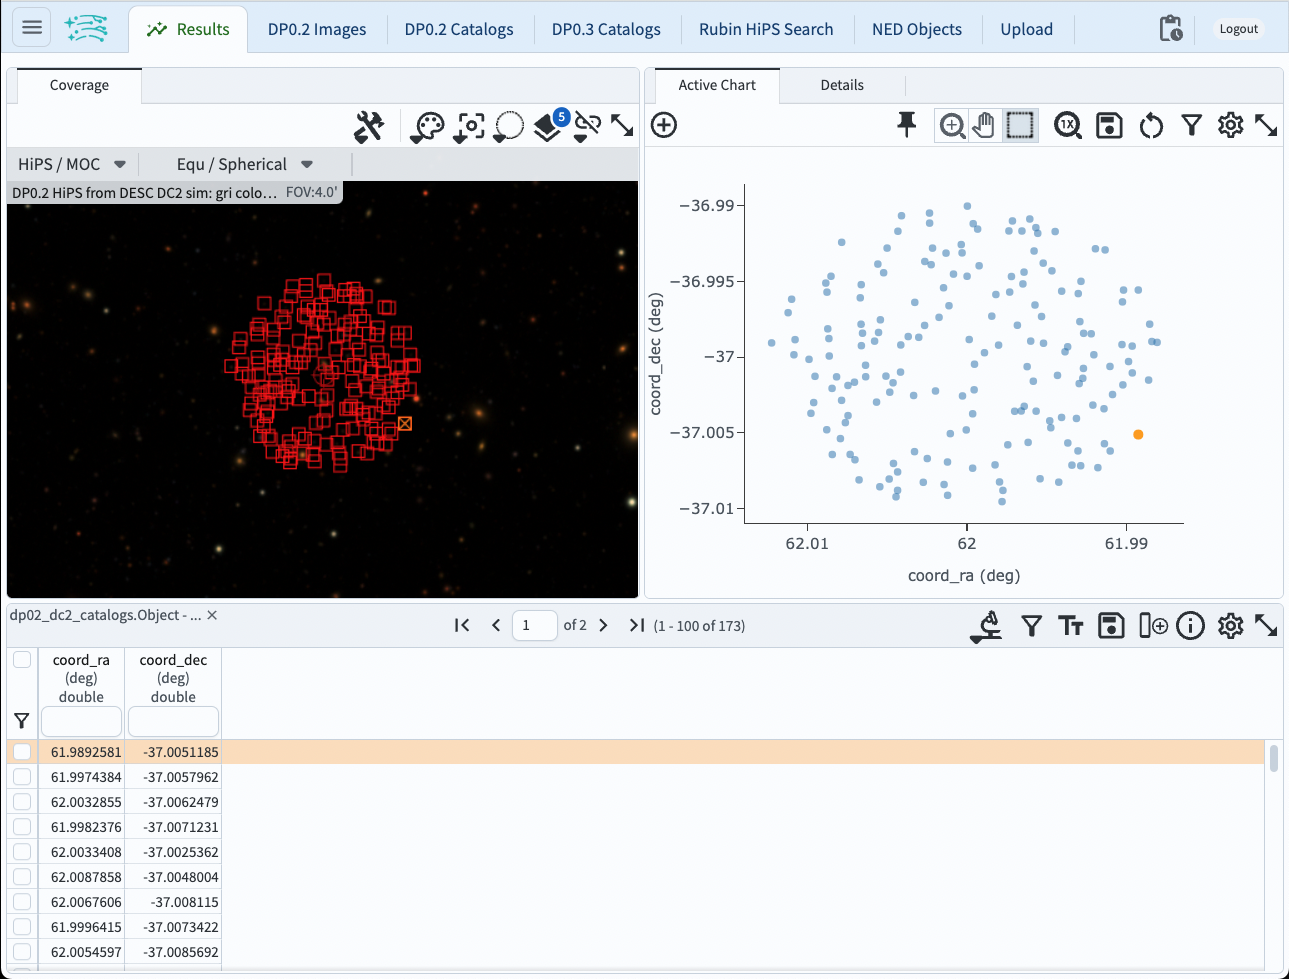The image size is (1289, 979).
Task: Pin the active chart
Action: coord(906,125)
